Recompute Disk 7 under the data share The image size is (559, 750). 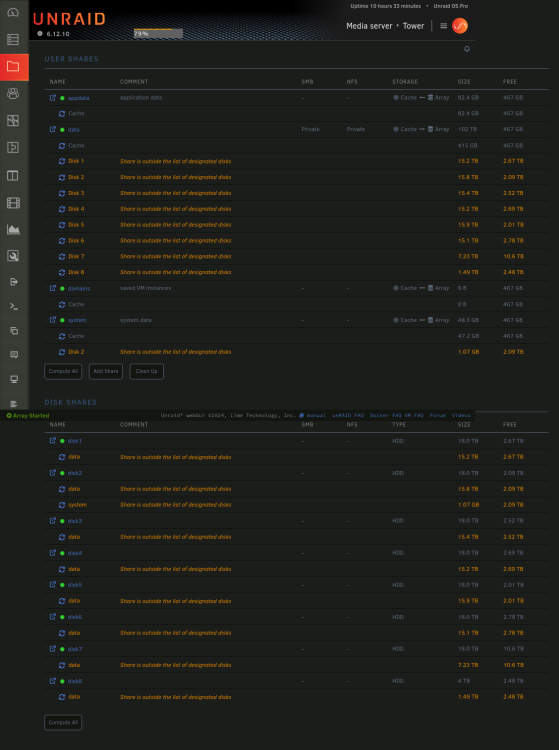(x=62, y=256)
